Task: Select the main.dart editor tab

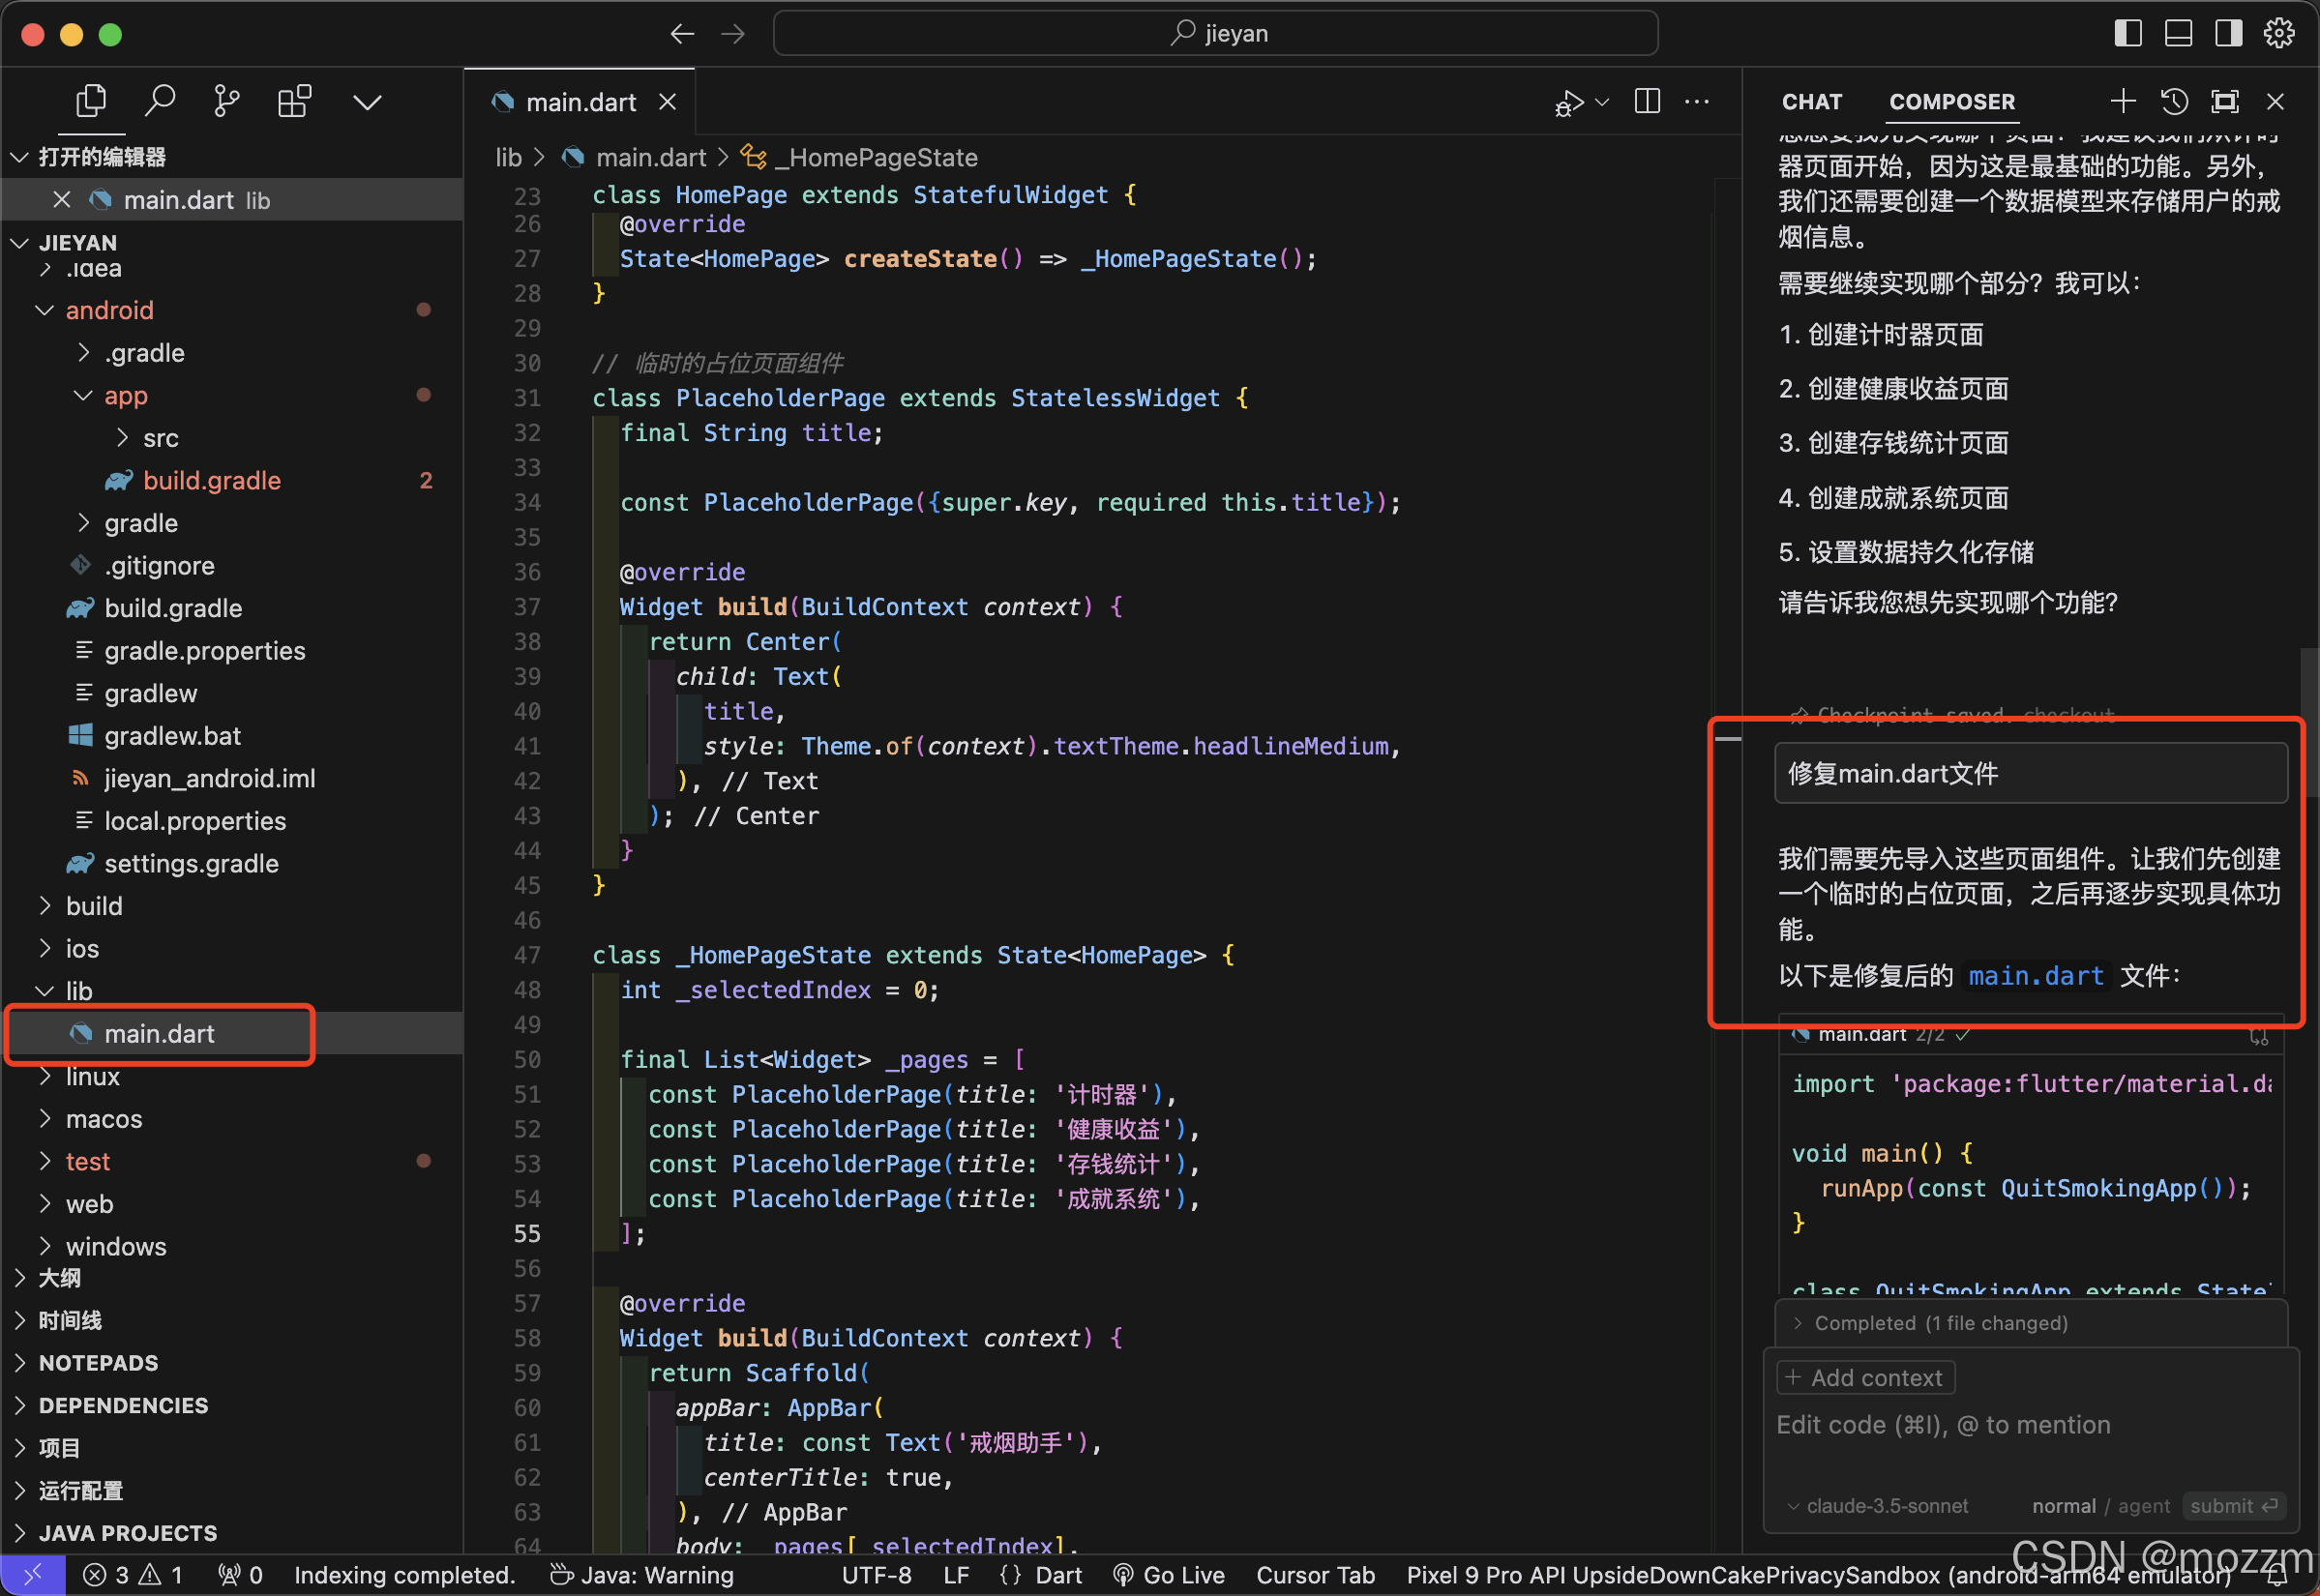Action: click(580, 102)
